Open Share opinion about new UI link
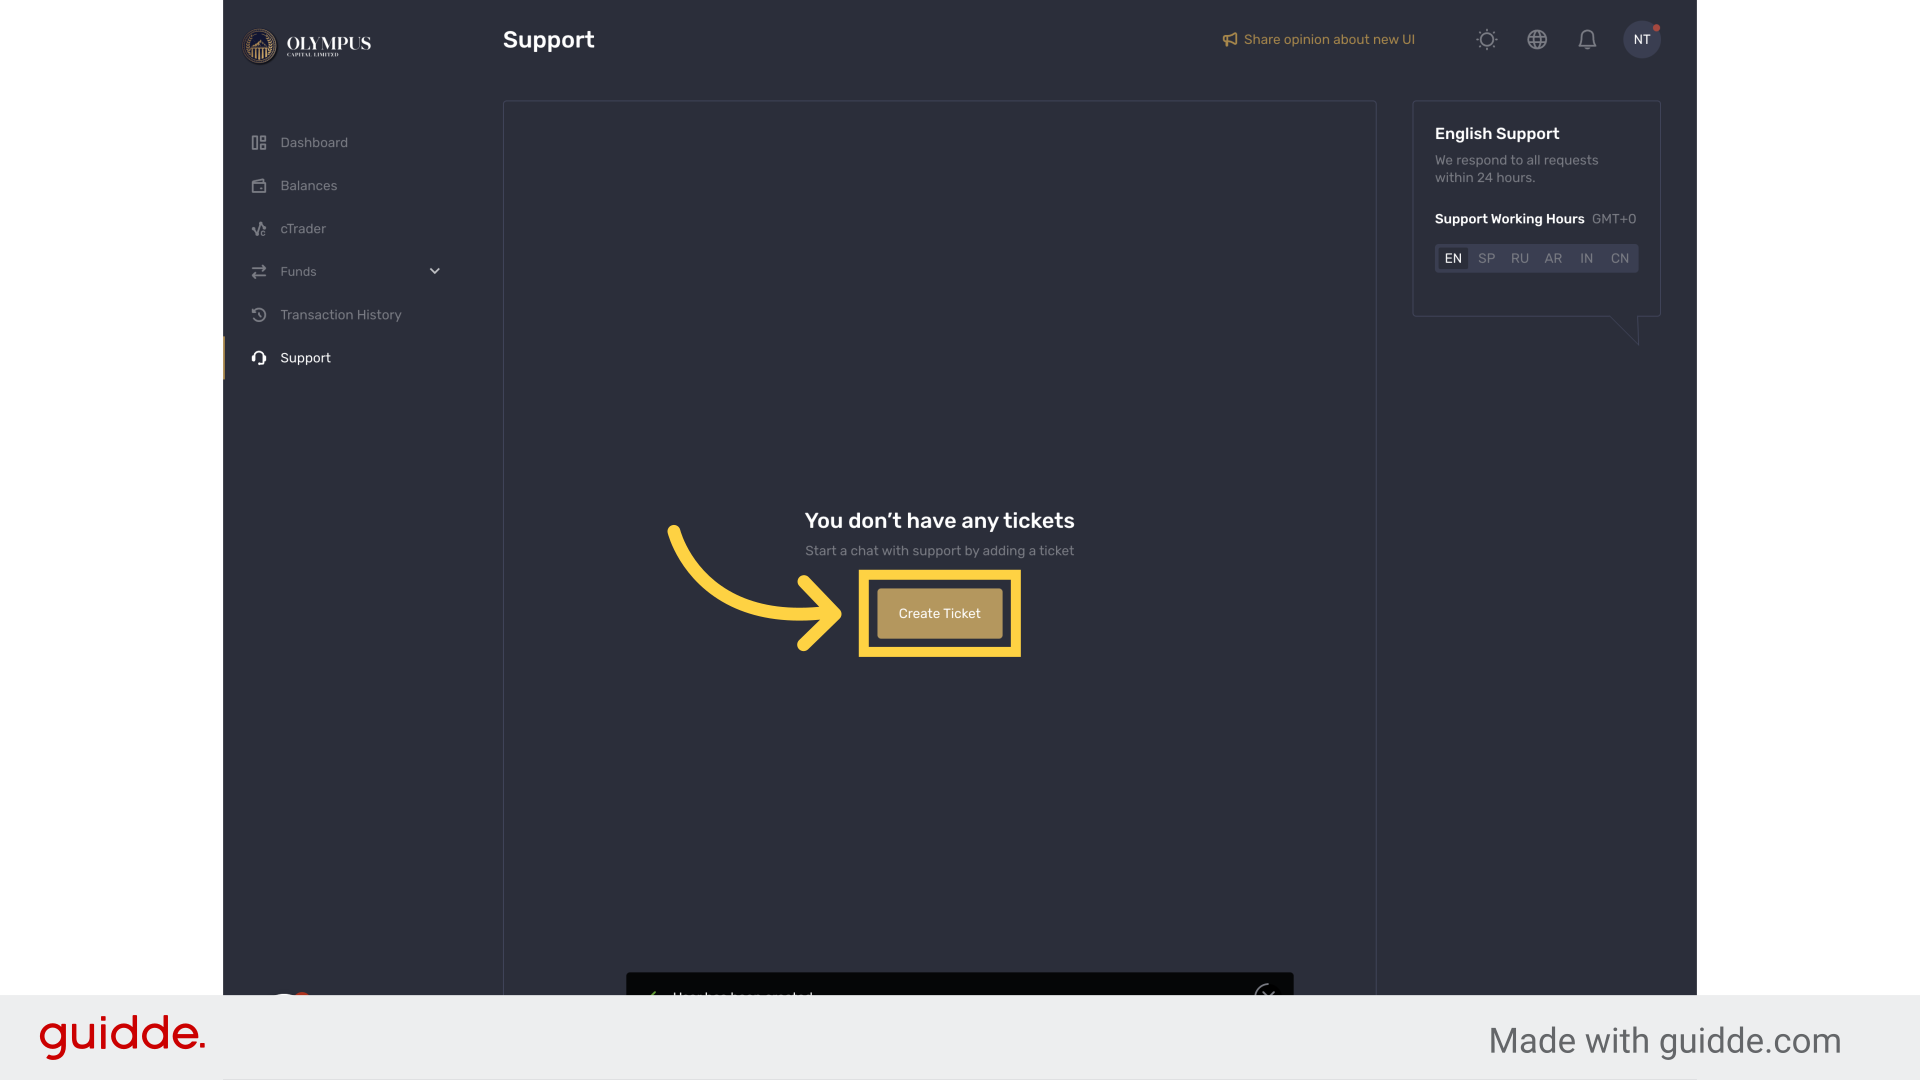This screenshot has height=1080, width=1920. (x=1329, y=40)
